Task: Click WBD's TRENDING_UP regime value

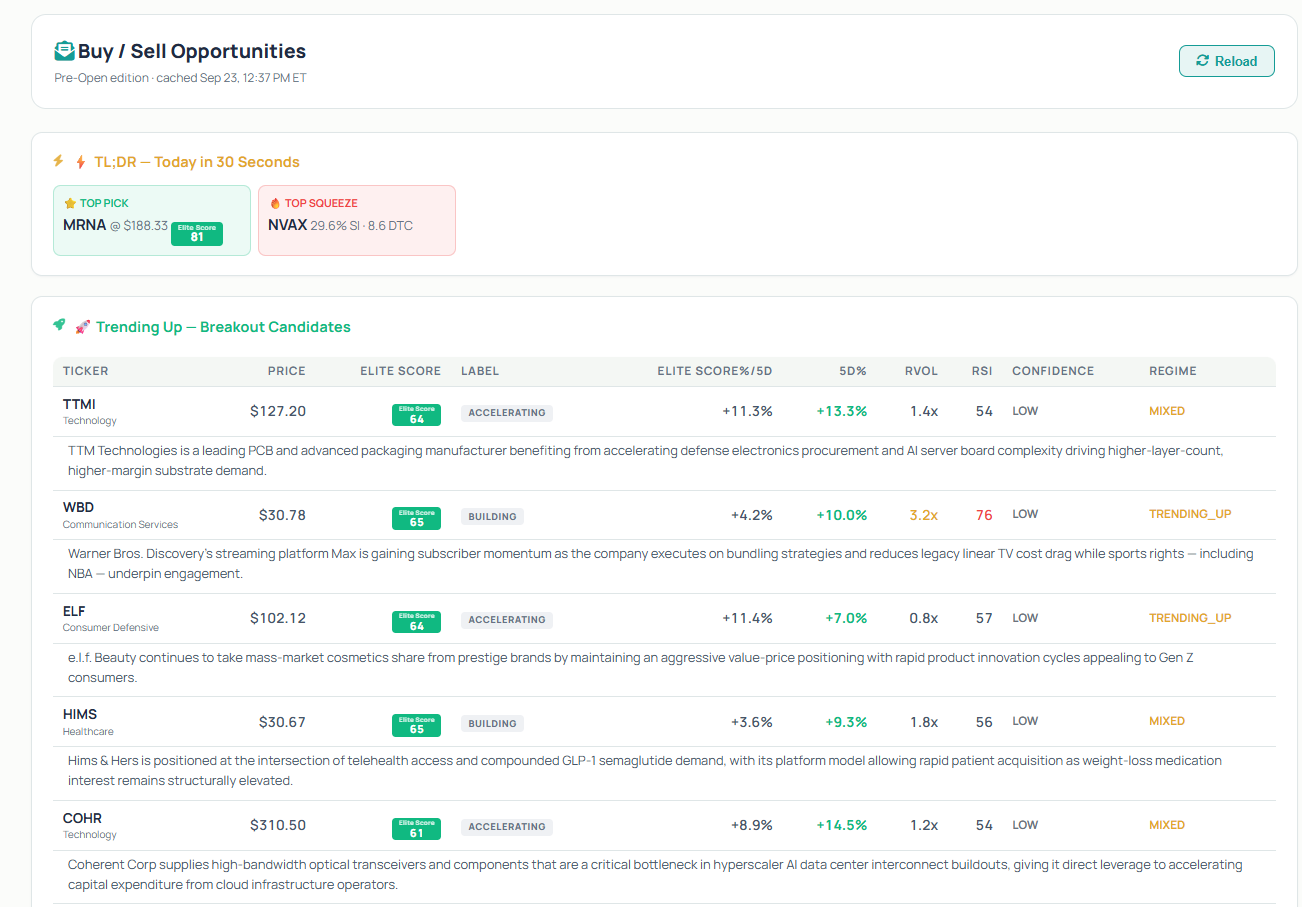Action: (x=1190, y=514)
